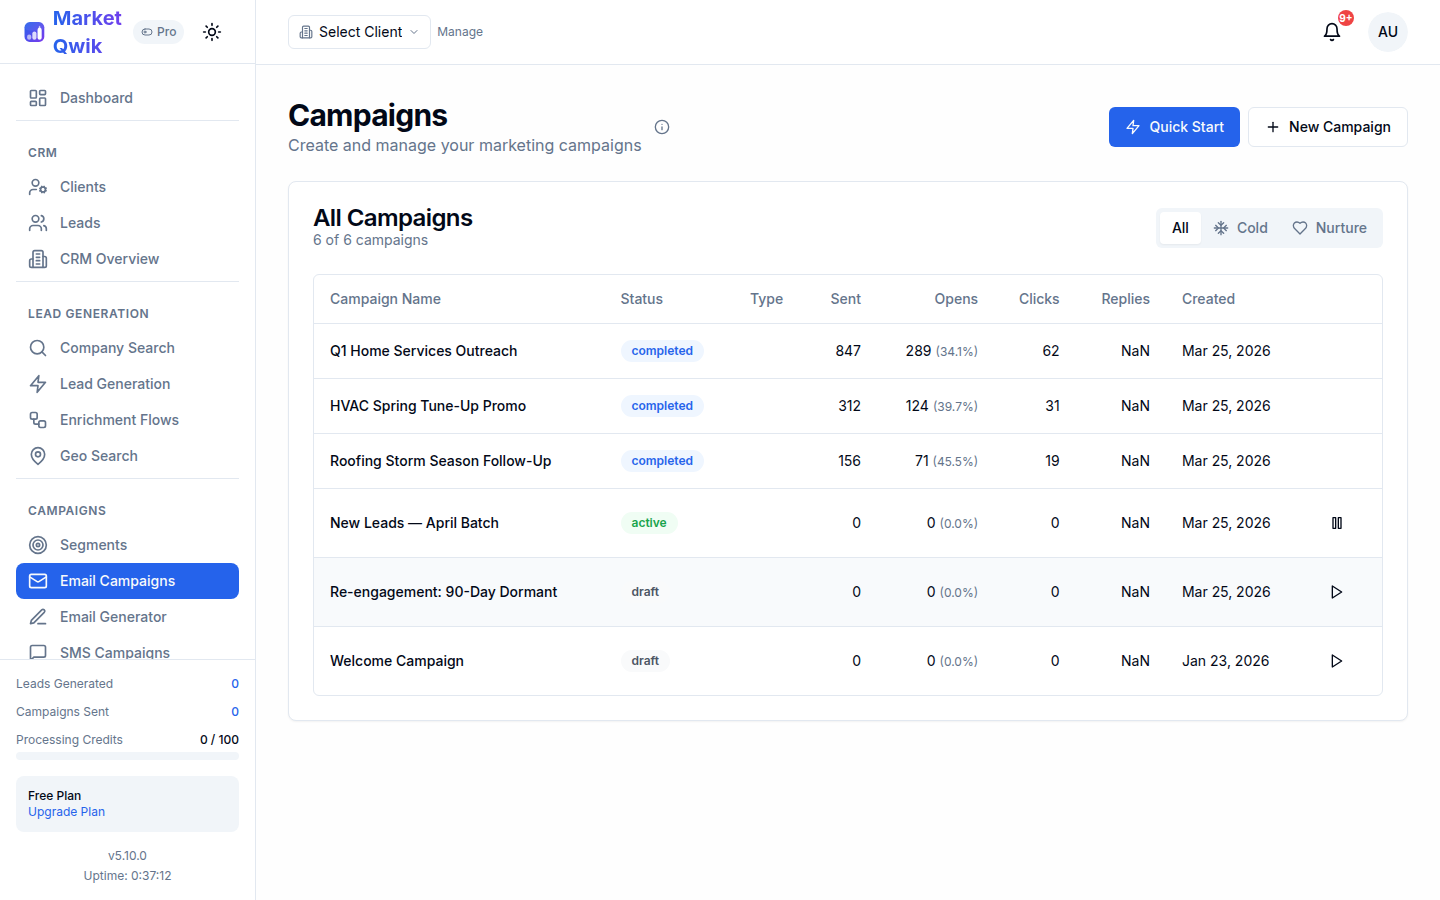Select the All campaigns filter
The height and width of the screenshot is (900, 1440).
(1180, 227)
